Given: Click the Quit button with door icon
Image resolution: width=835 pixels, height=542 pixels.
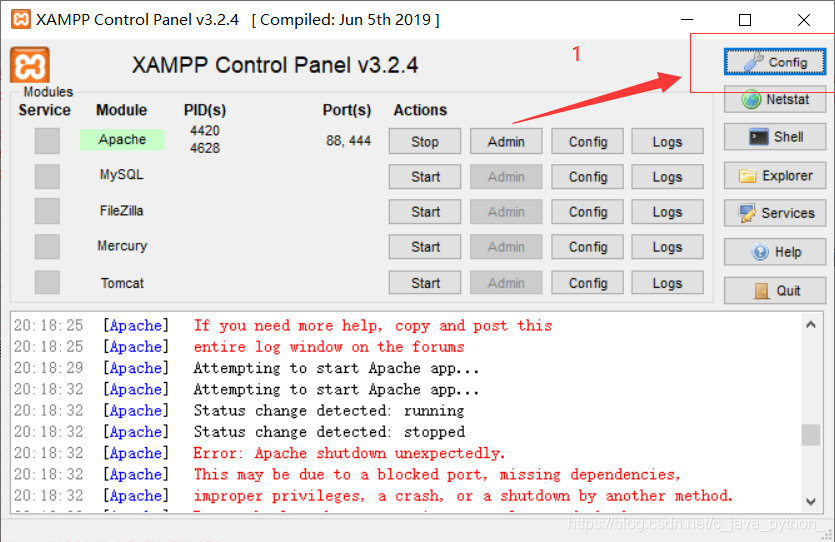Looking at the screenshot, I should click(x=775, y=291).
